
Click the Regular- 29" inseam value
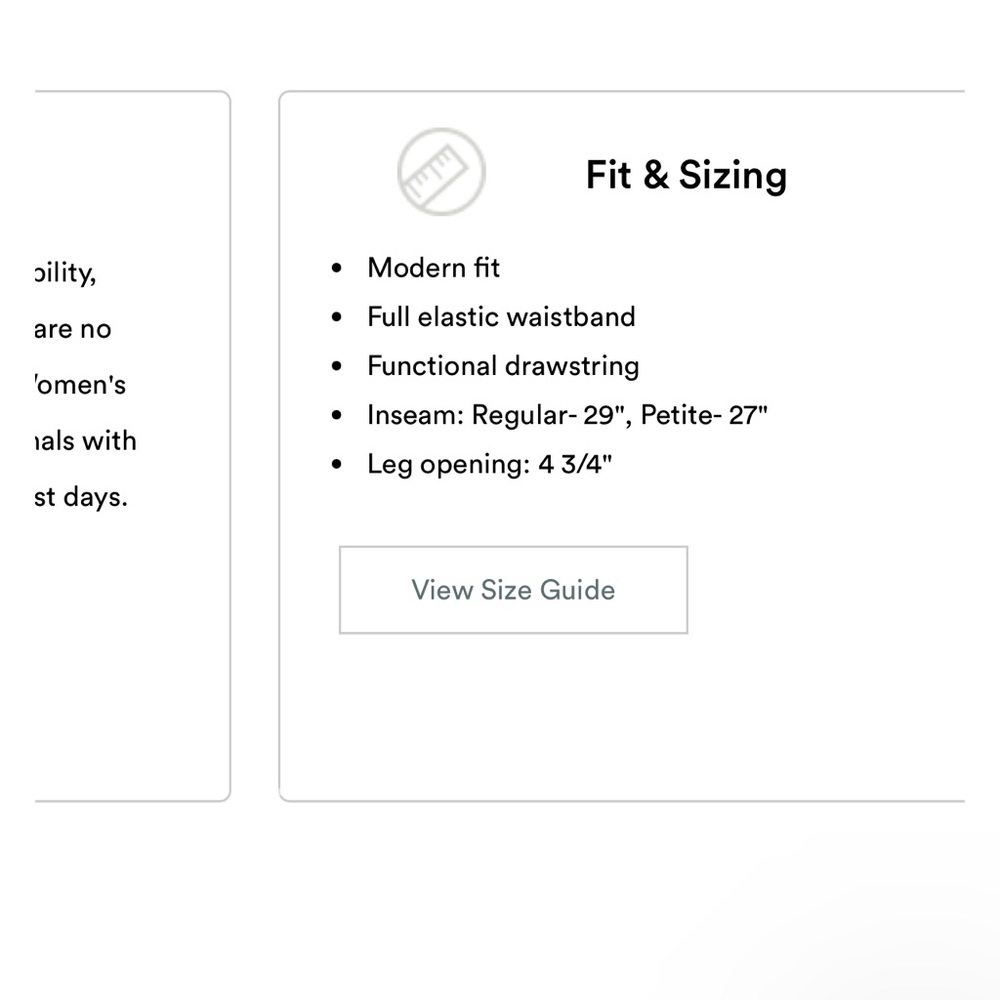(x=547, y=415)
